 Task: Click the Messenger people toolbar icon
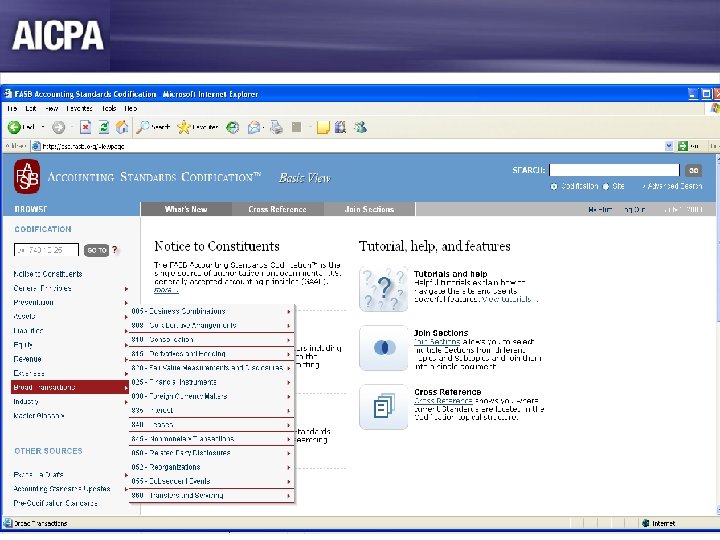pos(360,127)
